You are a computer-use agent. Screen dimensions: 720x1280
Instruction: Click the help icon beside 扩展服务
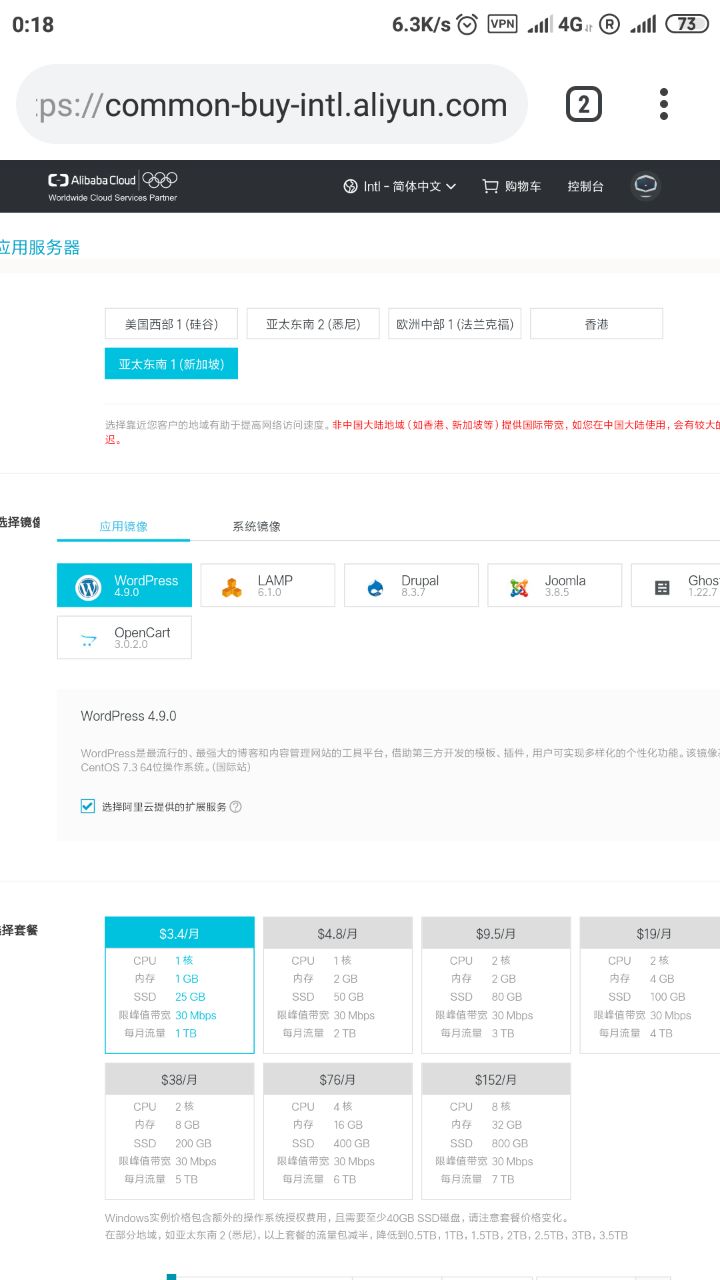(x=236, y=807)
